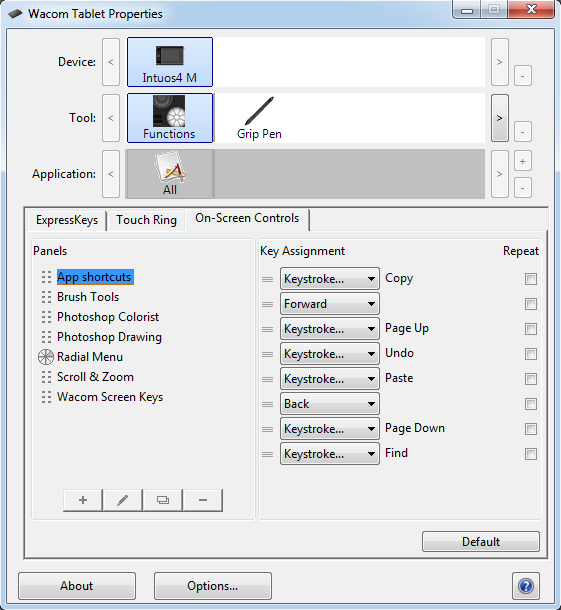Switch to the ExpressKeys tab

click(x=67, y=220)
